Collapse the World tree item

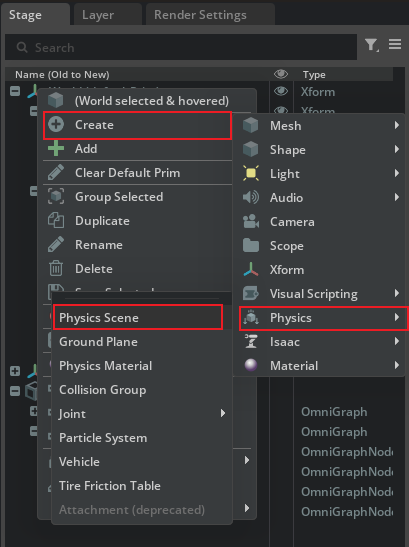pyautogui.click(x=15, y=91)
